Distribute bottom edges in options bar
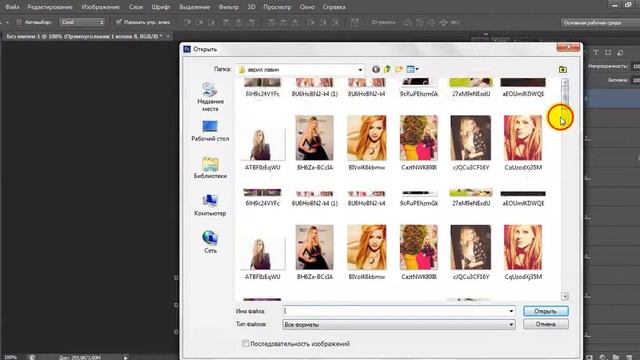The height and width of the screenshot is (360, 640). (x=295, y=22)
